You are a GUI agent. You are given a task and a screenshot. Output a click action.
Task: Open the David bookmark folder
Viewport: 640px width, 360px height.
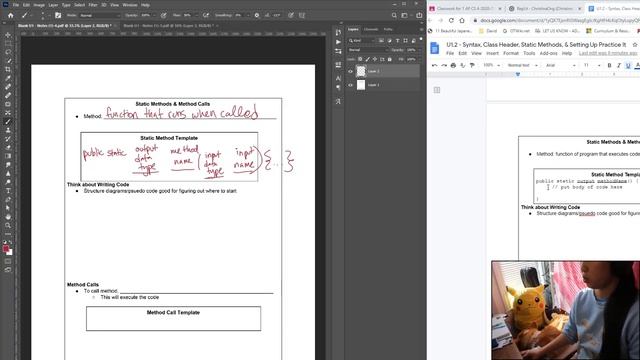pos(488,31)
